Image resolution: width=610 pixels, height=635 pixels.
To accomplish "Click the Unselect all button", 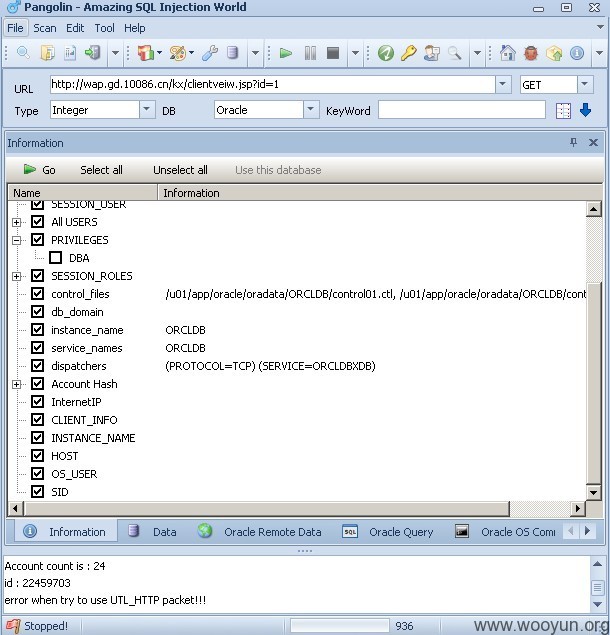I will [180, 170].
